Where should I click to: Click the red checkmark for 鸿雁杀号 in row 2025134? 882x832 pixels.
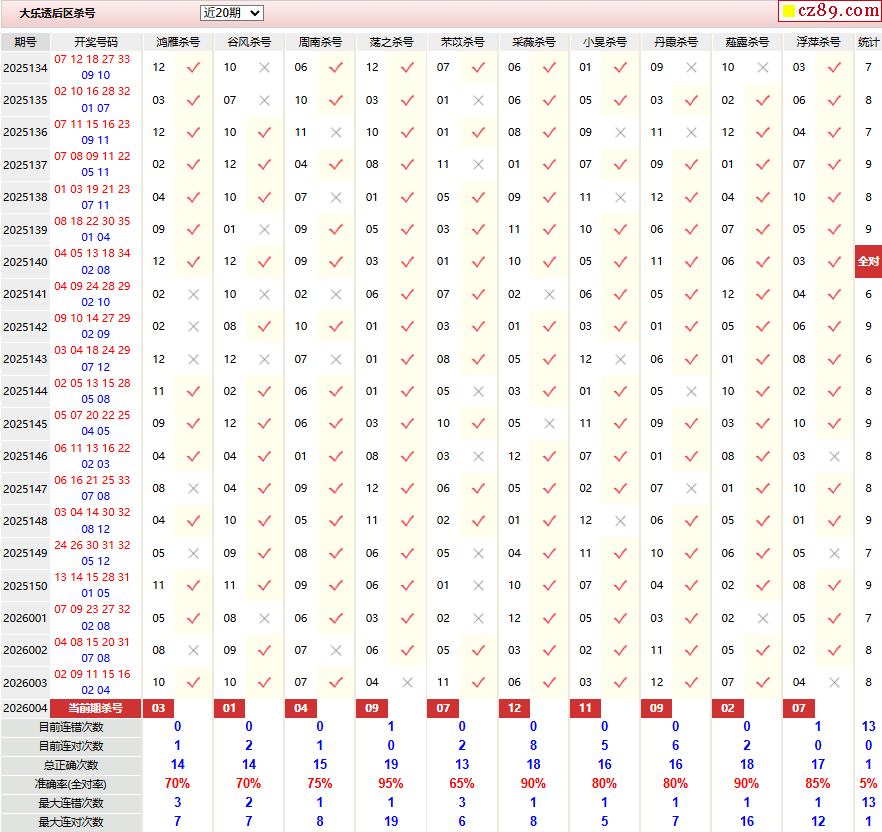pyautogui.click(x=193, y=67)
